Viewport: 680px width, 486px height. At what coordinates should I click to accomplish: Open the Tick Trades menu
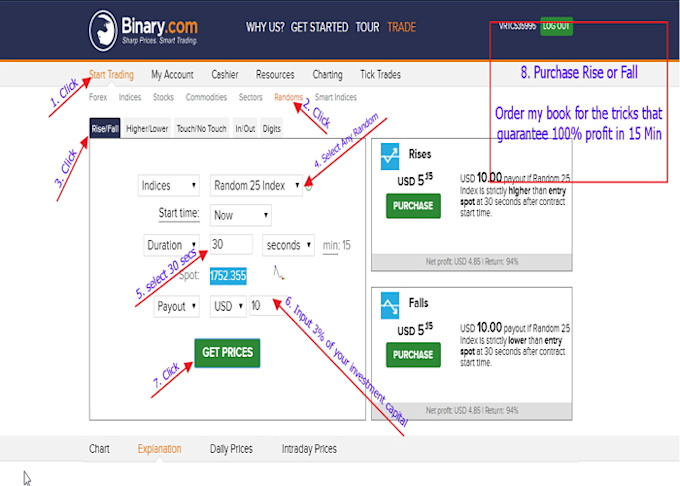pos(380,75)
